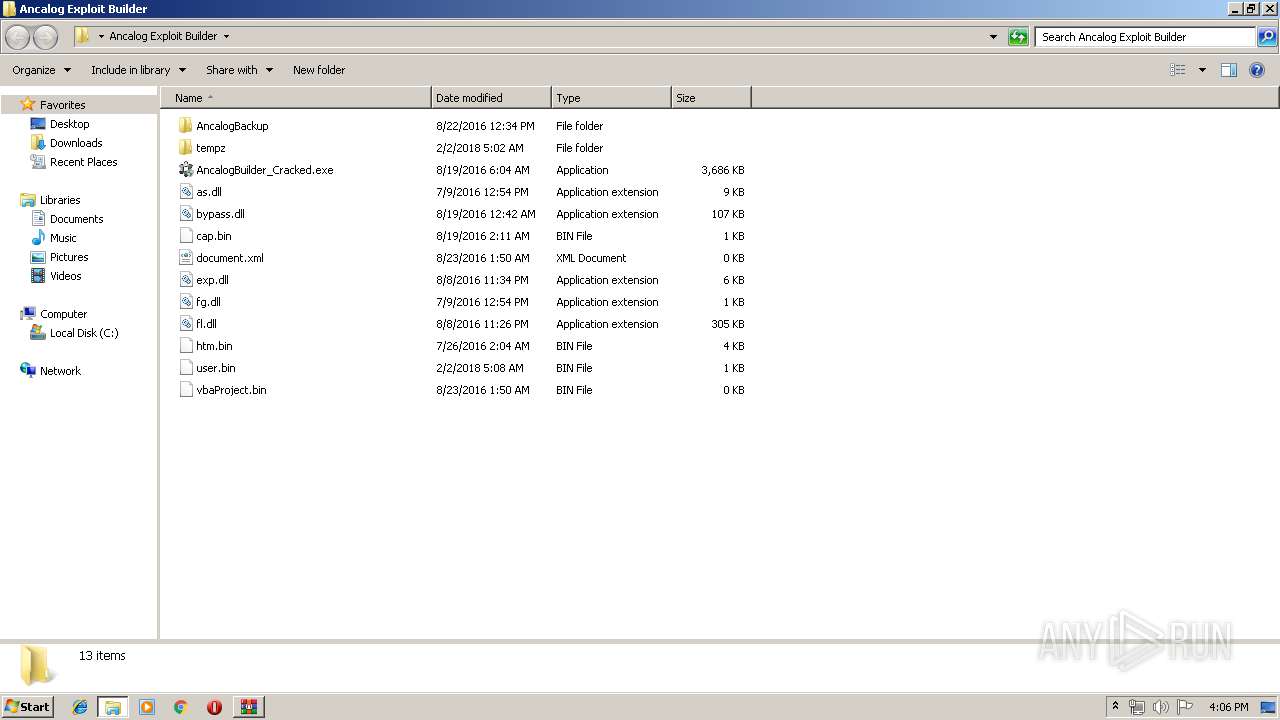Open Include in library dropdown
Image resolution: width=1280 pixels, height=720 pixels.
click(138, 70)
